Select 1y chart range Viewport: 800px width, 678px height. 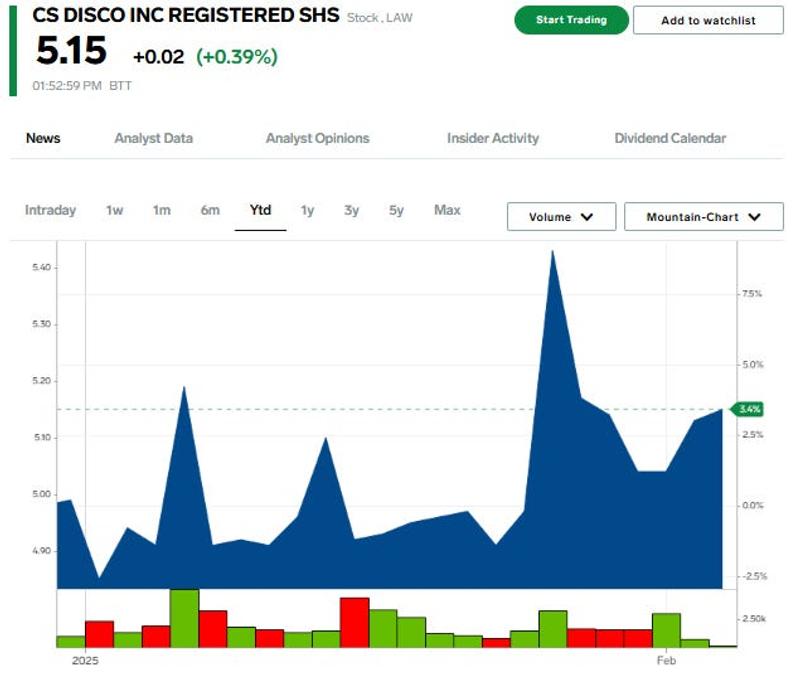pos(307,210)
